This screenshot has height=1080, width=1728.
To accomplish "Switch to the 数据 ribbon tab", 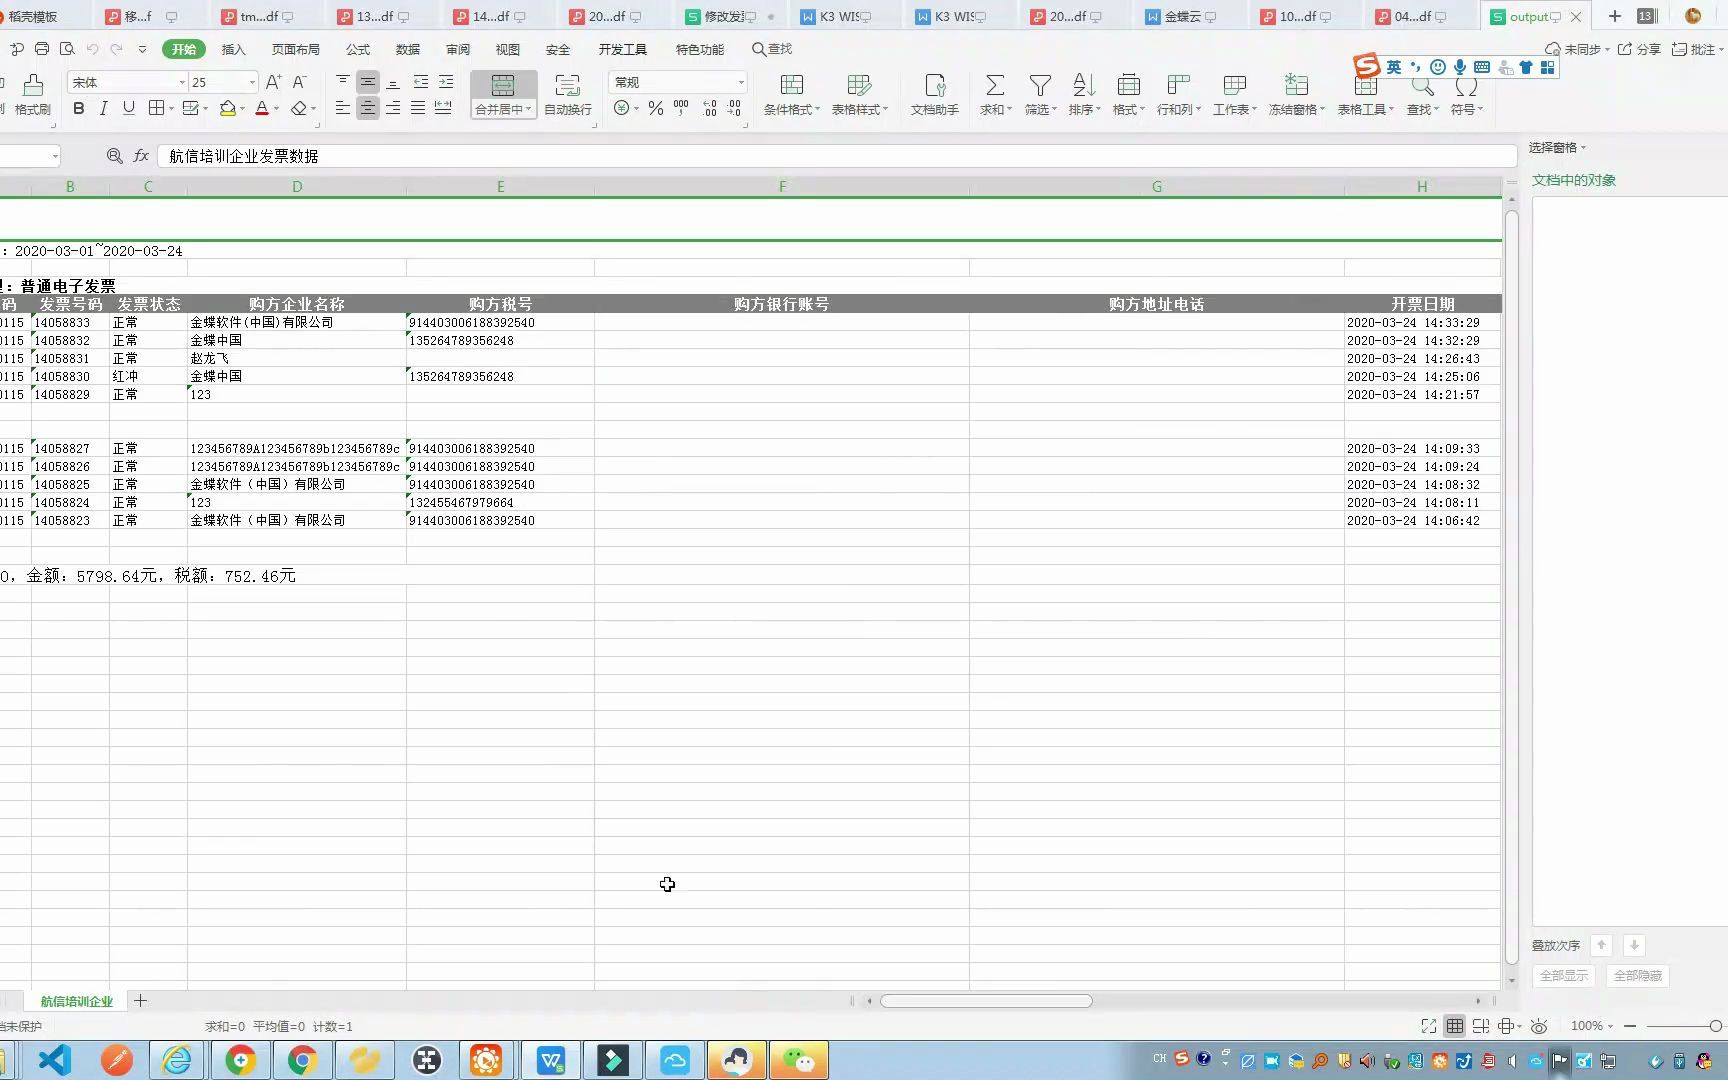I will (408, 49).
